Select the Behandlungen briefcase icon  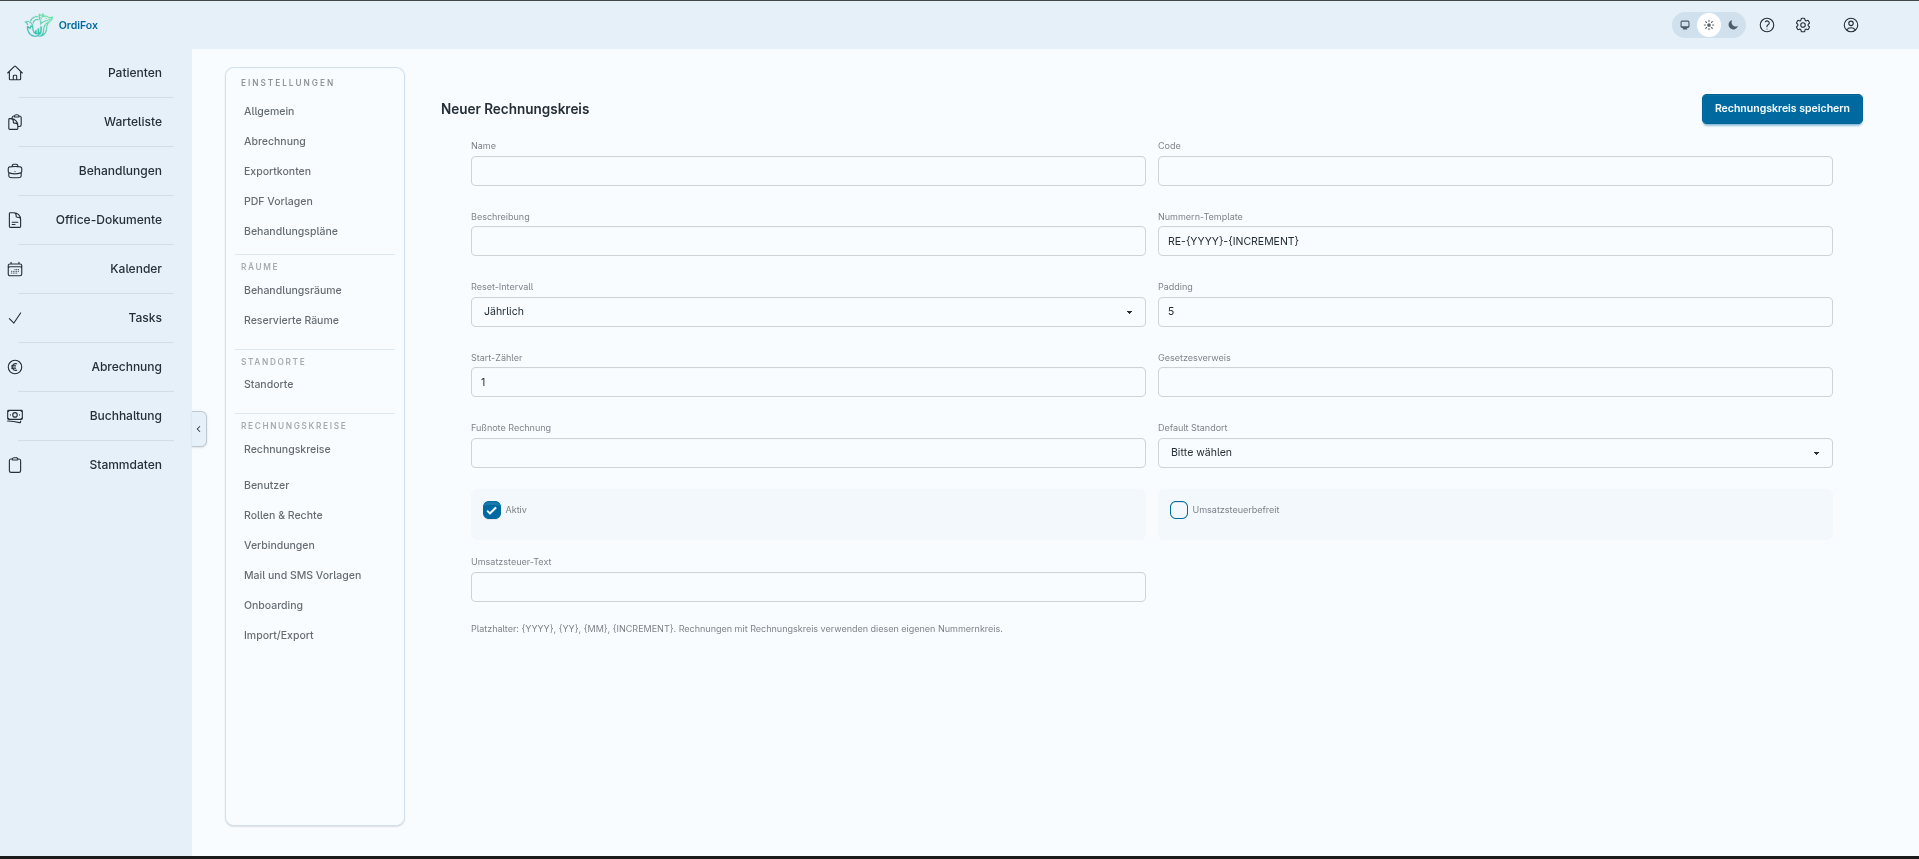click(15, 171)
